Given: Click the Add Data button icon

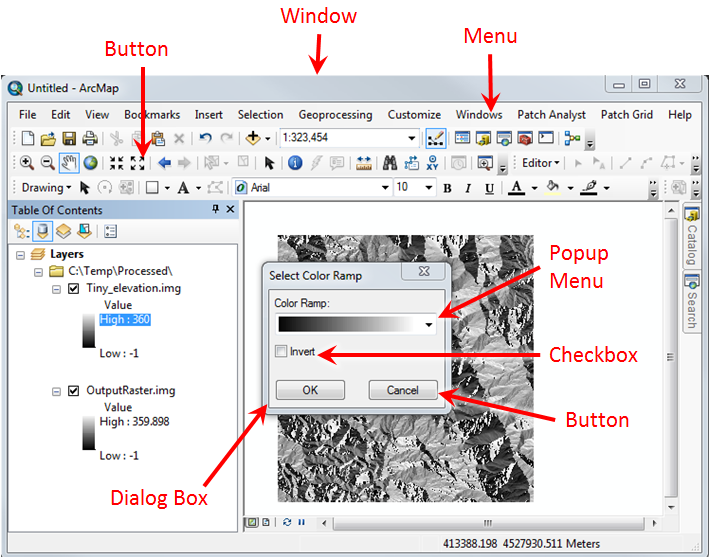Looking at the screenshot, I should pyautogui.click(x=253, y=139).
